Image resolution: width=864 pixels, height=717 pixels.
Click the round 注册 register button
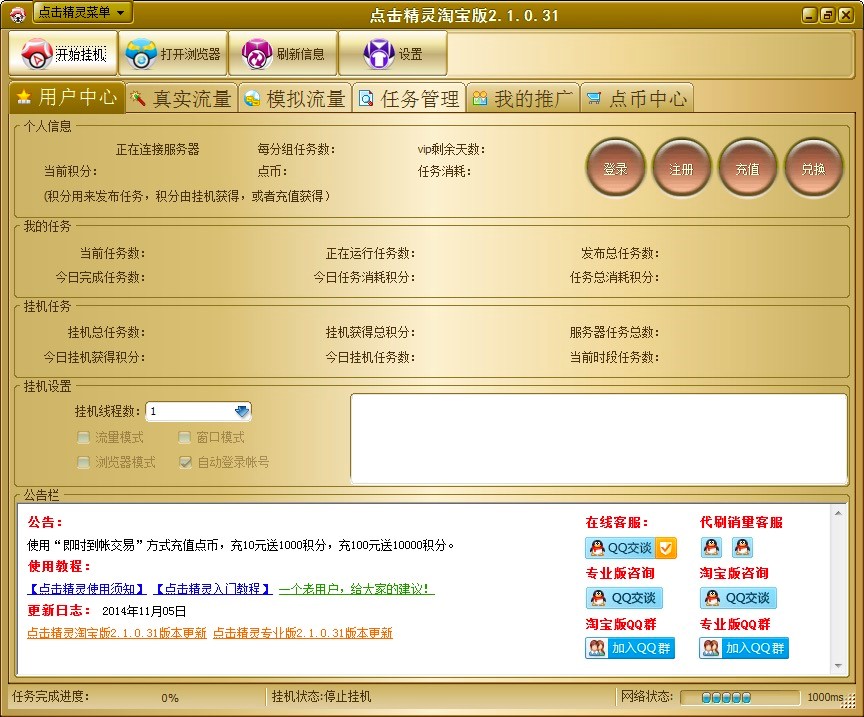coord(681,168)
